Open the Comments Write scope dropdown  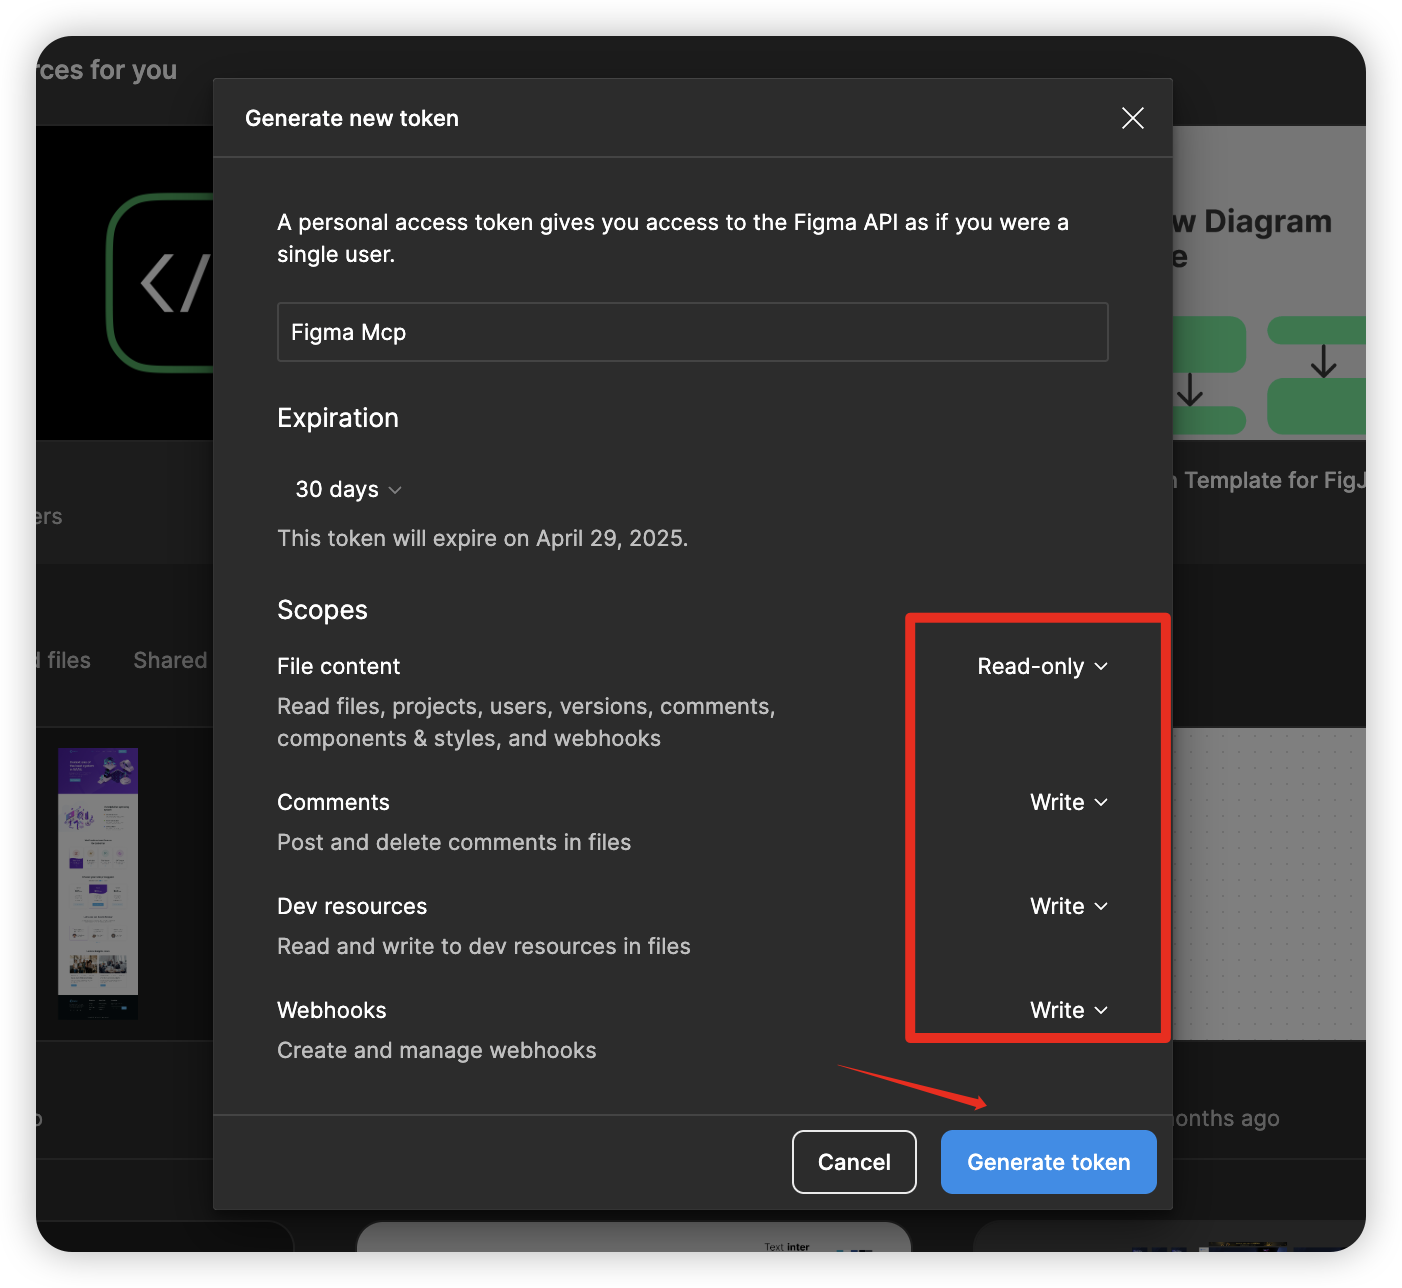click(x=1069, y=802)
